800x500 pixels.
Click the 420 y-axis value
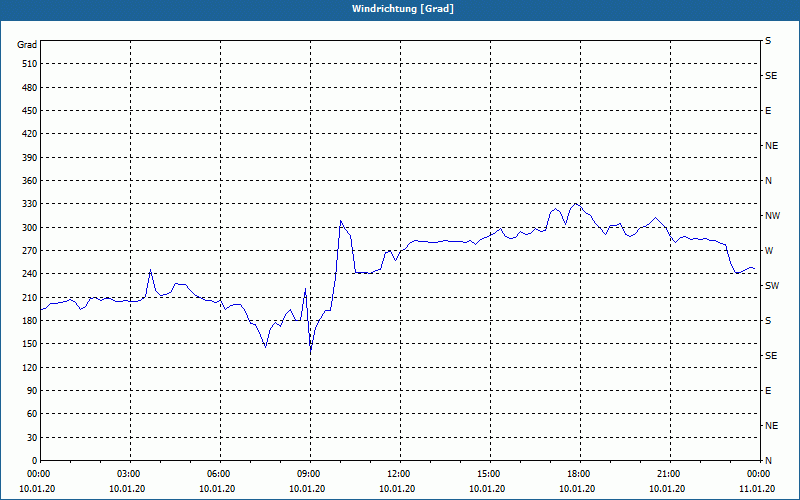[30, 134]
